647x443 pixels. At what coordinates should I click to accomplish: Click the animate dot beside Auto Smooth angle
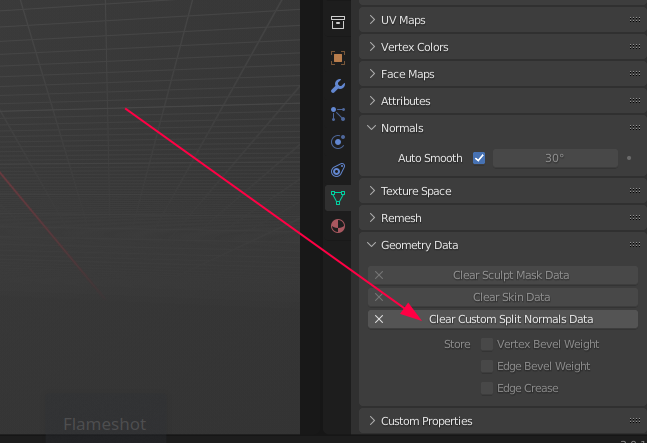(x=629, y=158)
